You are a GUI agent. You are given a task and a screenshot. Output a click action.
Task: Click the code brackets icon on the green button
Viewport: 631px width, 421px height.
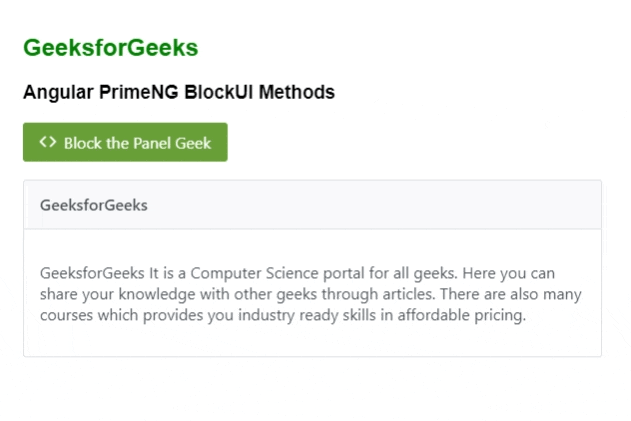48,142
